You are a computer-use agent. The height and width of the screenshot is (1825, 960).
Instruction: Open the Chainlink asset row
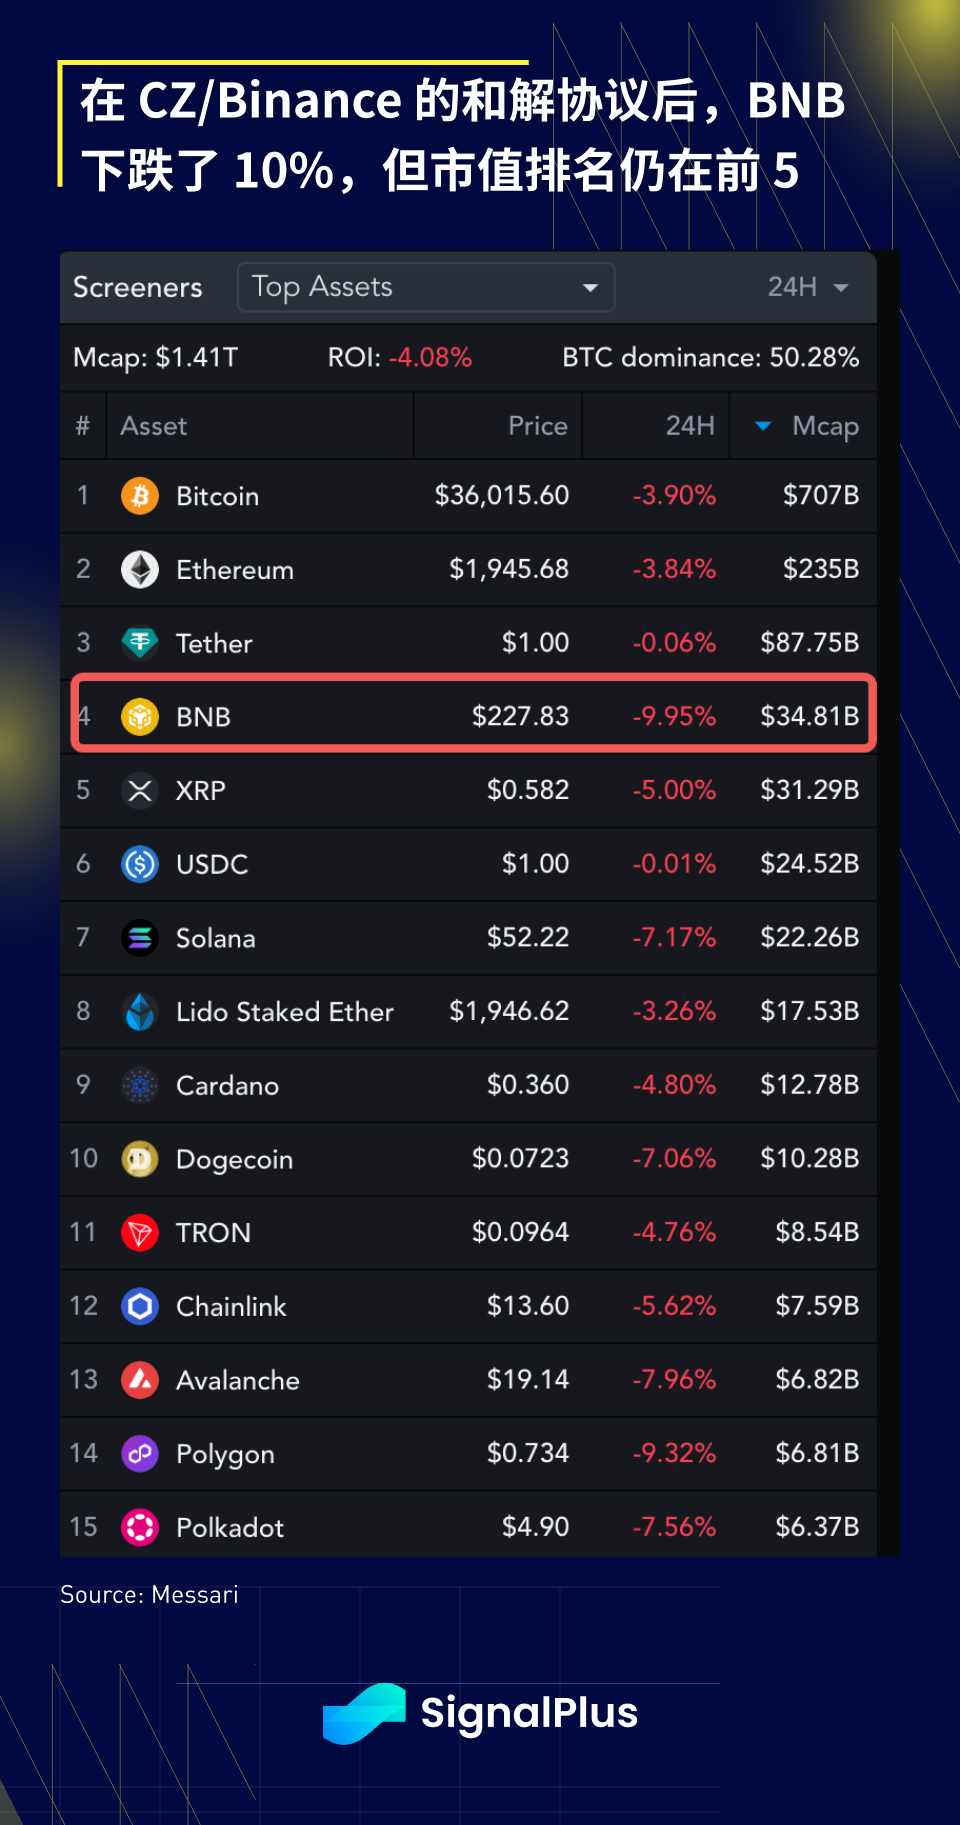click(x=468, y=1306)
